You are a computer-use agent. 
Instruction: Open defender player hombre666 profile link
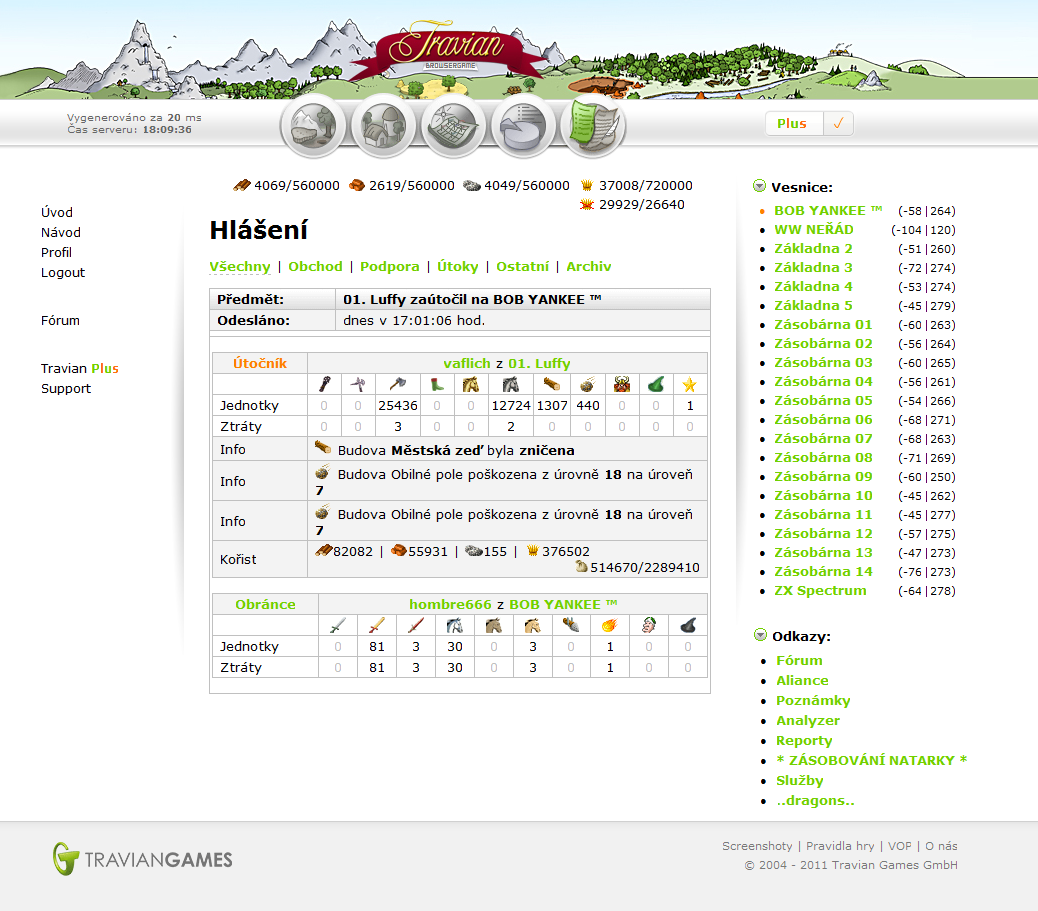tap(450, 604)
